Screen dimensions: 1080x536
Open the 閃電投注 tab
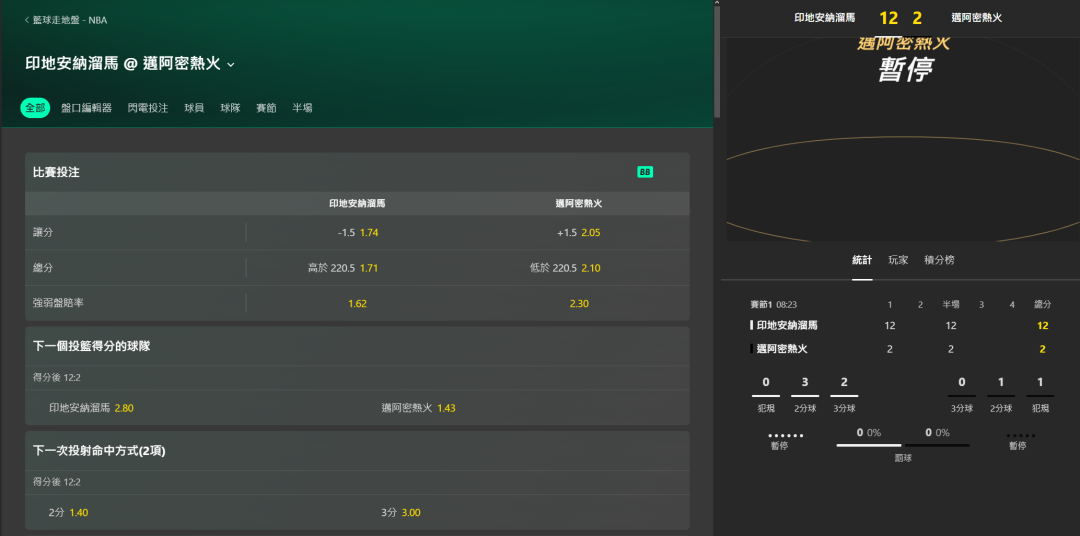[148, 108]
